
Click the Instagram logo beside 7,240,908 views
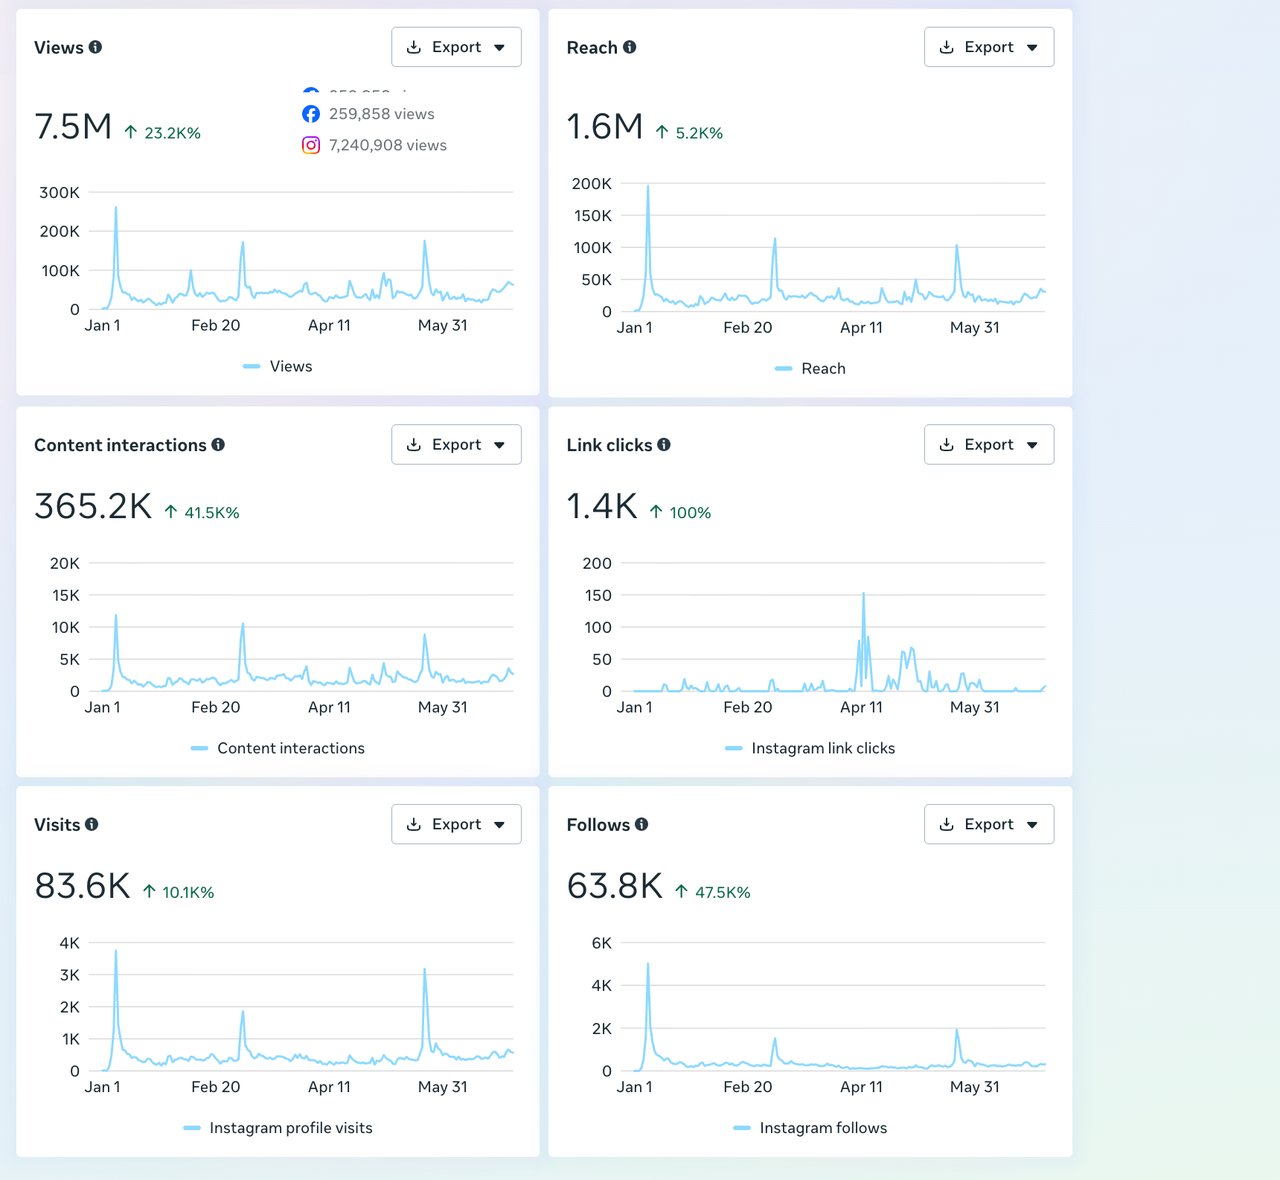[311, 145]
